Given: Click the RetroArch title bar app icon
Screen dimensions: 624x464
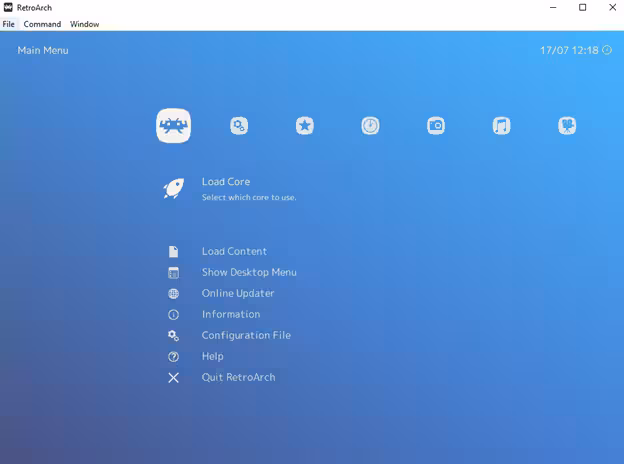Looking at the screenshot, I should pyautogui.click(x=8, y=8).
